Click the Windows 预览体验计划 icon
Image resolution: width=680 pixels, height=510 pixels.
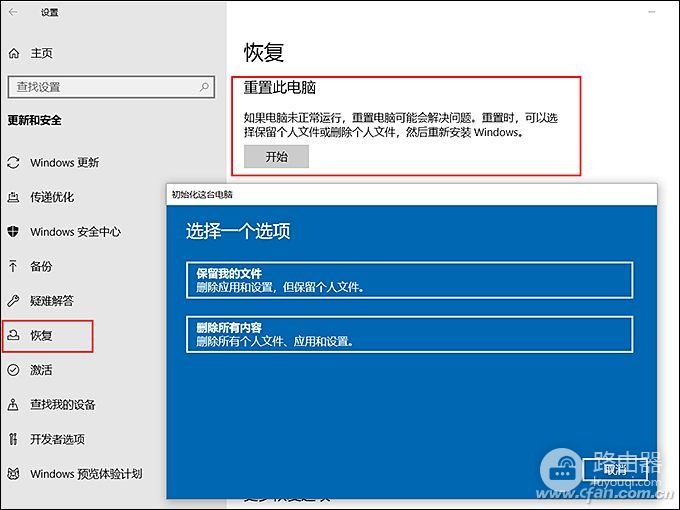[x=13, y=473]
